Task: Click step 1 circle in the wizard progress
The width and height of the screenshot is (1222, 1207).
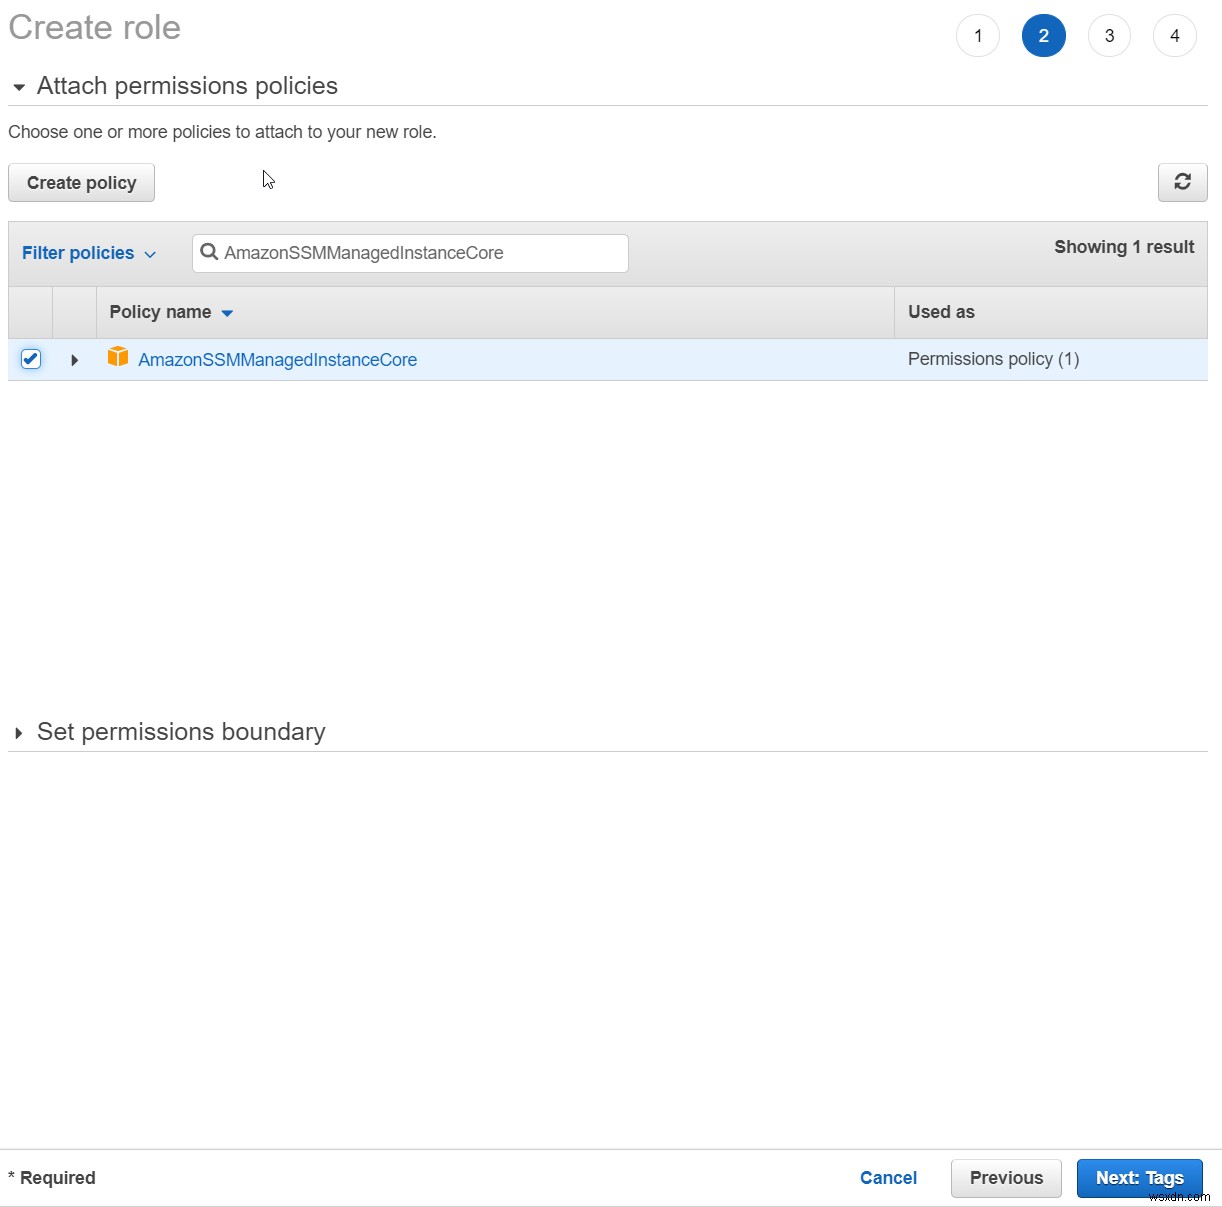Action: pos(977,35)
